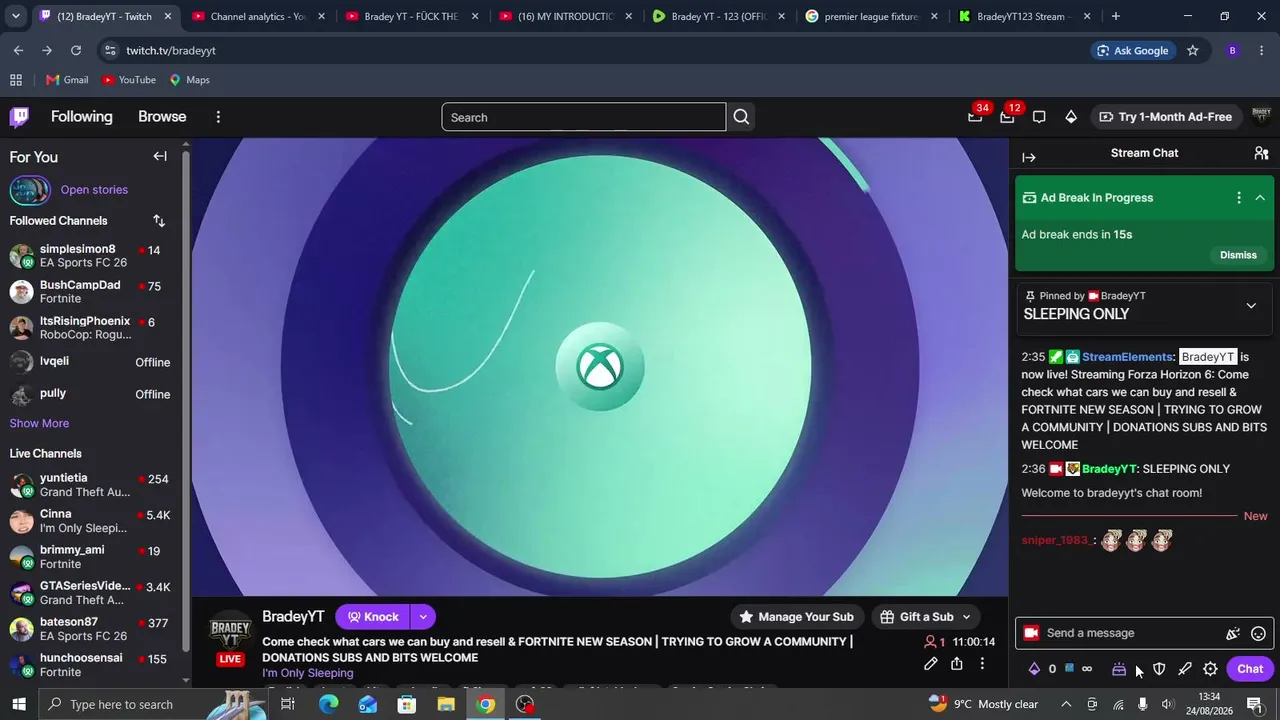The height and width of the screenshot is (720, 1280).
Task: Click the Manage Your Sub button
Action: click(796, 617)
